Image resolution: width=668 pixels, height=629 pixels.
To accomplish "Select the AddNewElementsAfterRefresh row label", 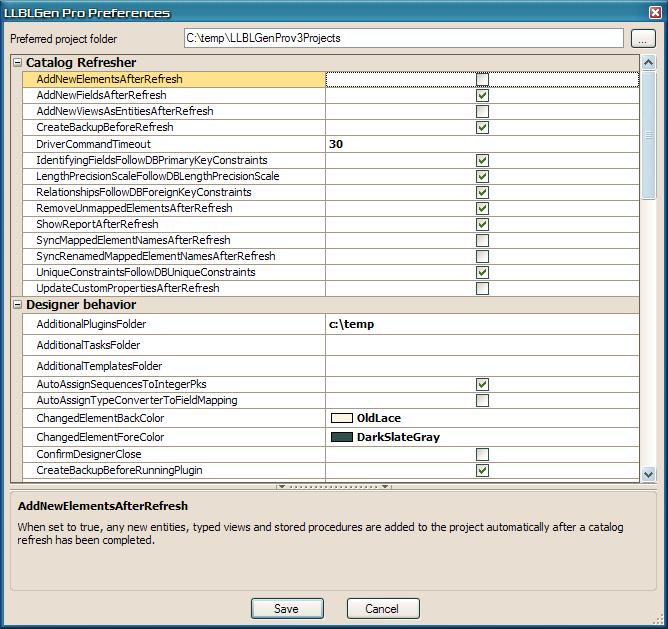I will point(109,79).
